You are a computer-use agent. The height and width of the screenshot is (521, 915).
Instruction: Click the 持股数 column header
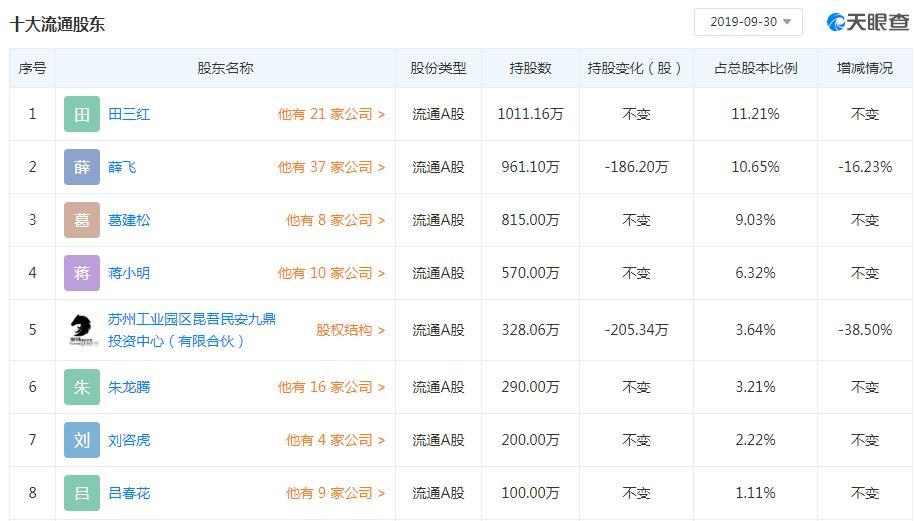[530, 68]
